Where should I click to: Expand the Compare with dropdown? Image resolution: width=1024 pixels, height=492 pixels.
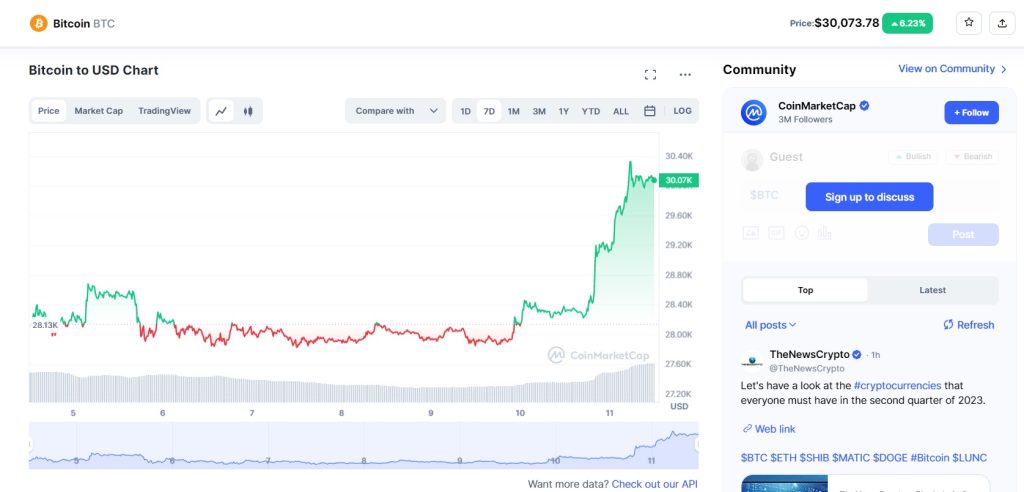point(396,111)
